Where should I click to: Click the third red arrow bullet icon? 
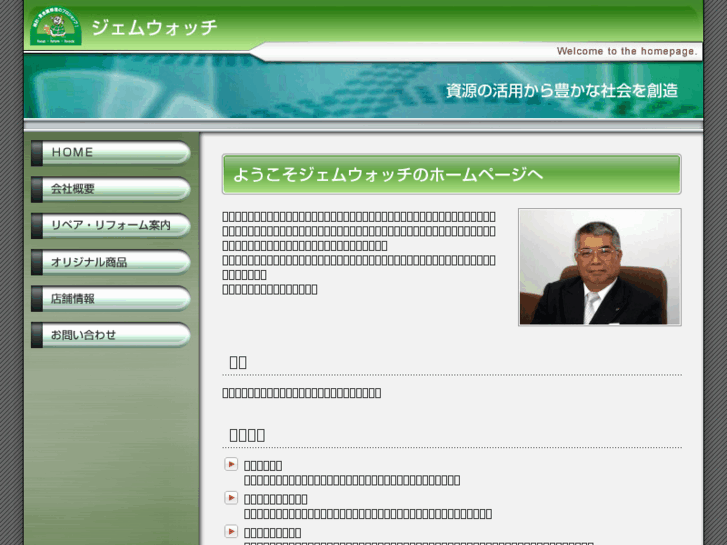pos(231,531)
